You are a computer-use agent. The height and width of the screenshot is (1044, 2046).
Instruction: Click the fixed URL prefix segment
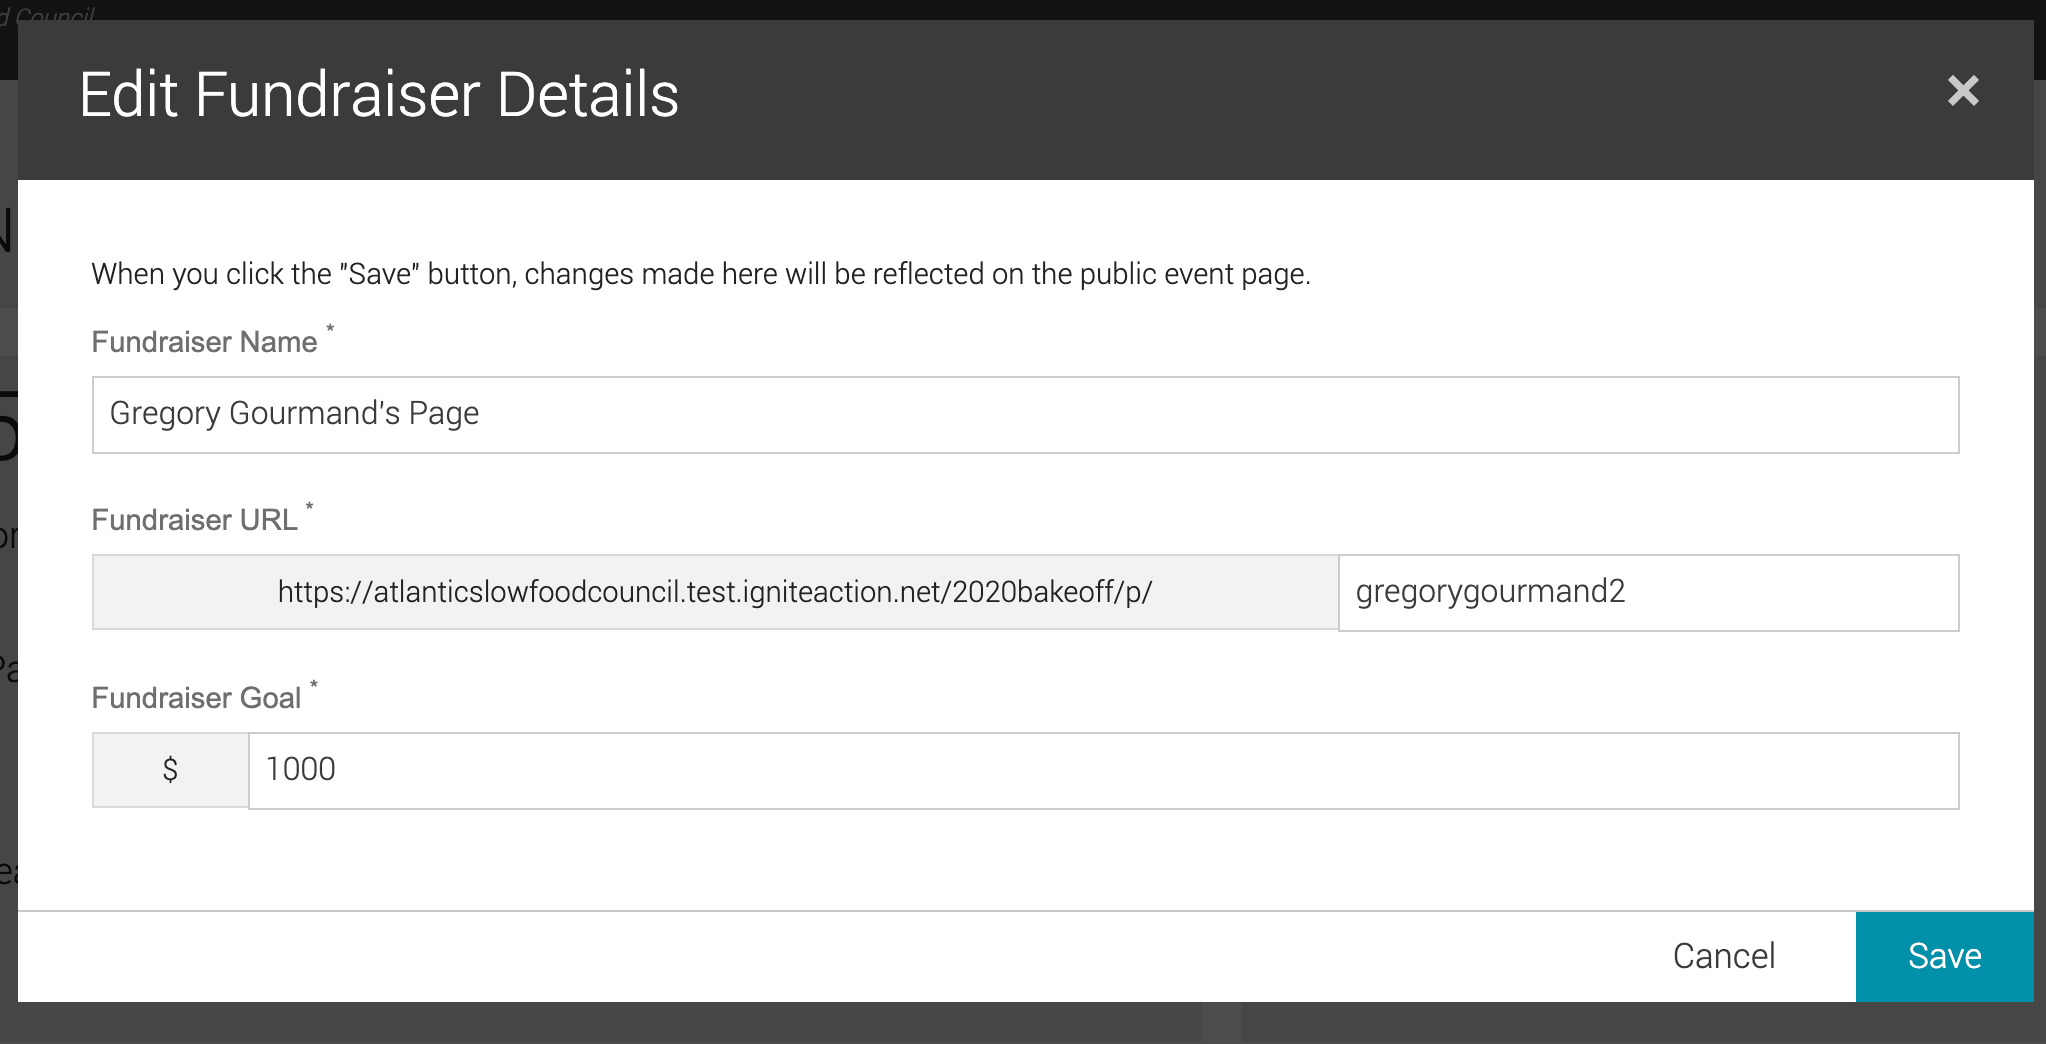[x=714, y=592]
